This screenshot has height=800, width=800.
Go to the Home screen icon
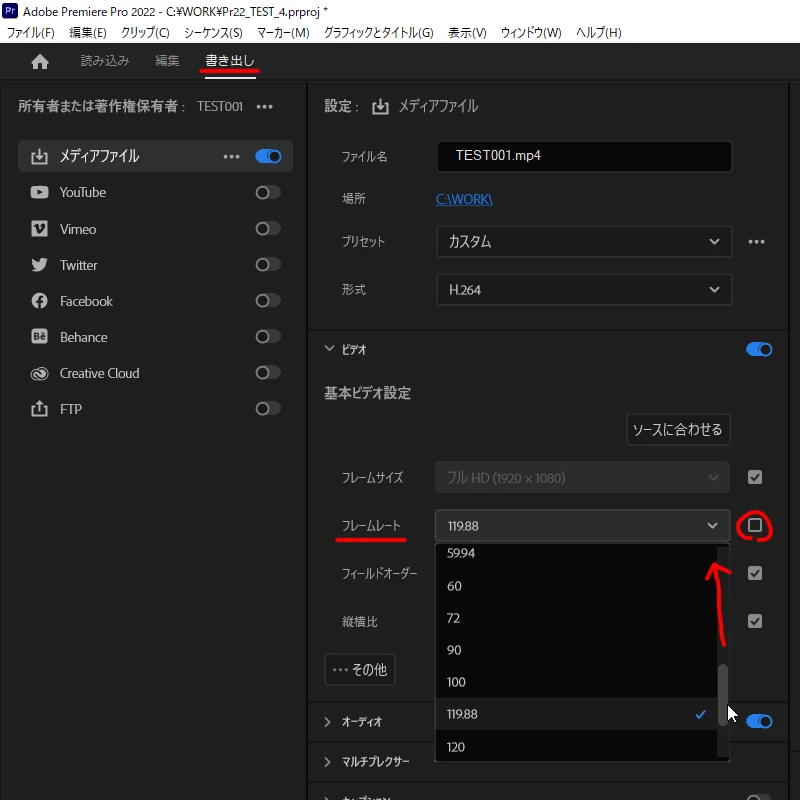click(40, 62)
